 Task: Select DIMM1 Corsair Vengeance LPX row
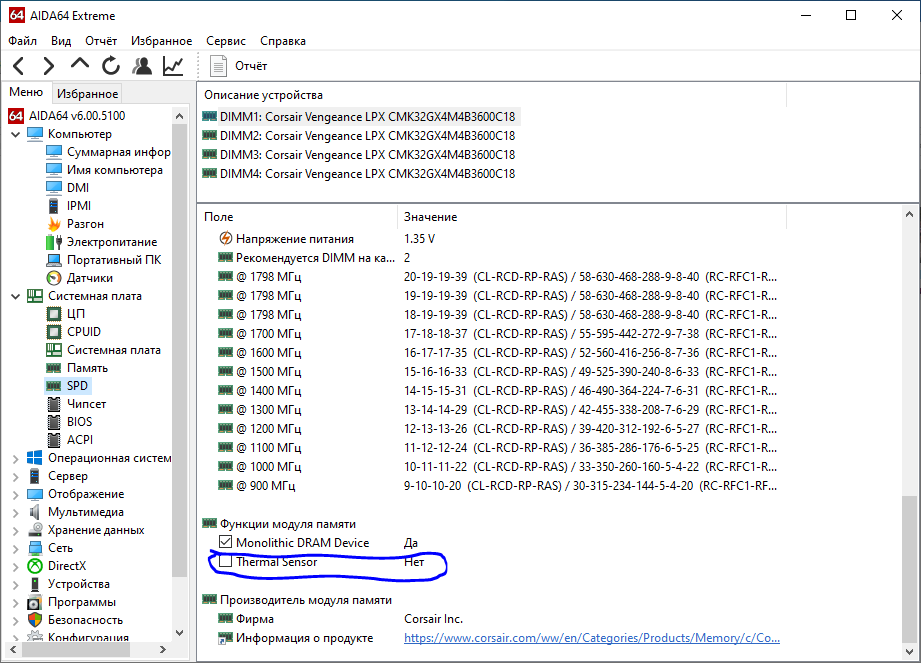coord(359,116)
